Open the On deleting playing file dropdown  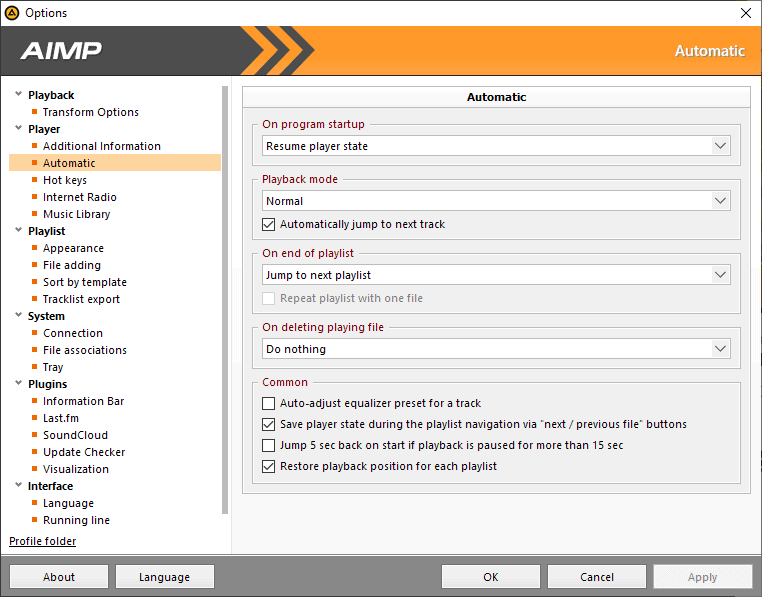point(496,349)
